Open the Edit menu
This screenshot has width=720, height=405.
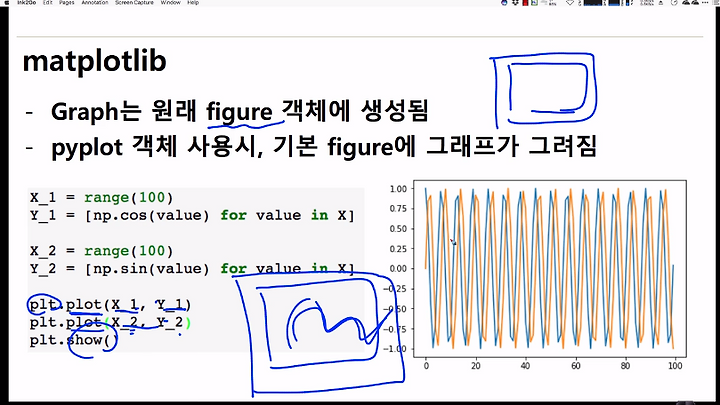(48, 2)
